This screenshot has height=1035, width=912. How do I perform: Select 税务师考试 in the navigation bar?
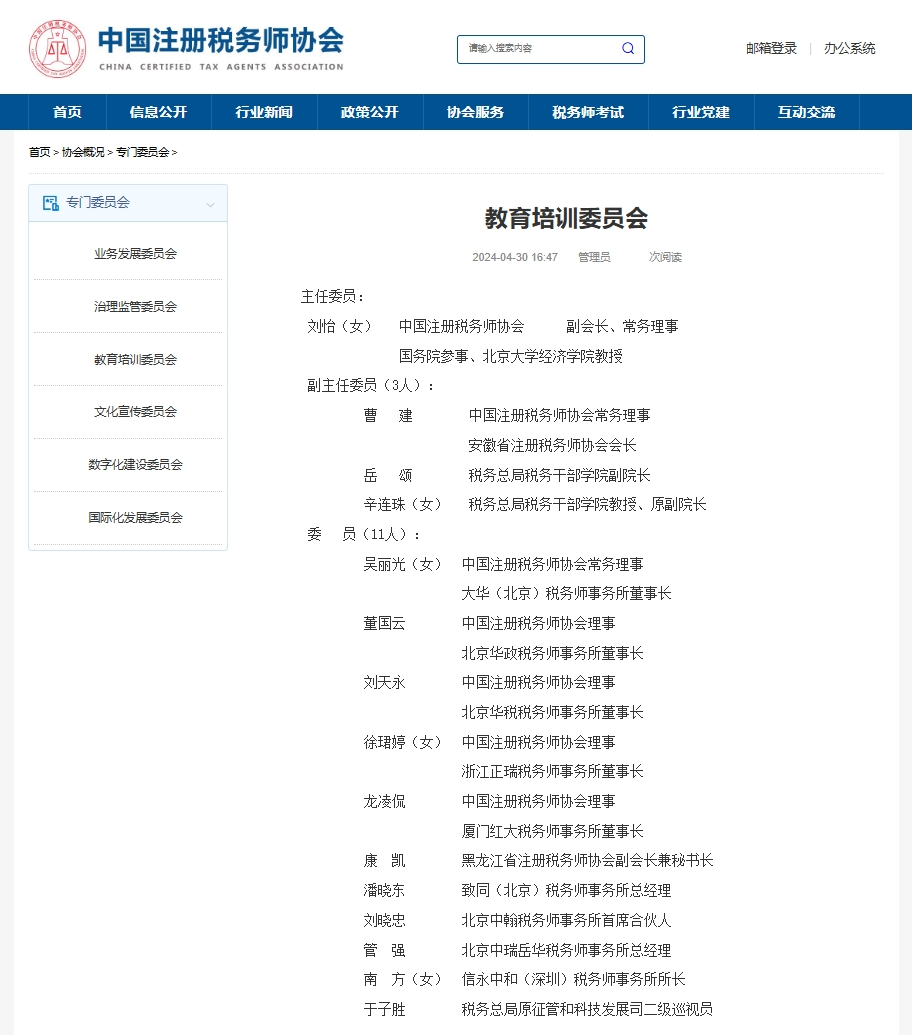[587, 112]
